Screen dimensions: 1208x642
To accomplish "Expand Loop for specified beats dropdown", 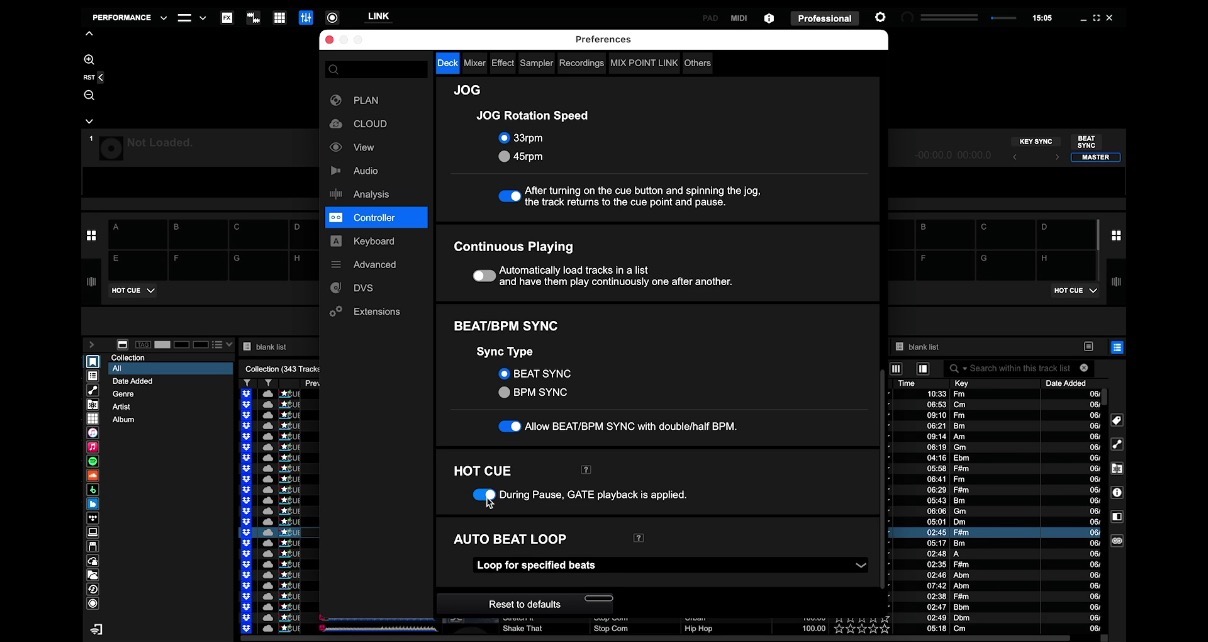I will click(x=671, y=565).
